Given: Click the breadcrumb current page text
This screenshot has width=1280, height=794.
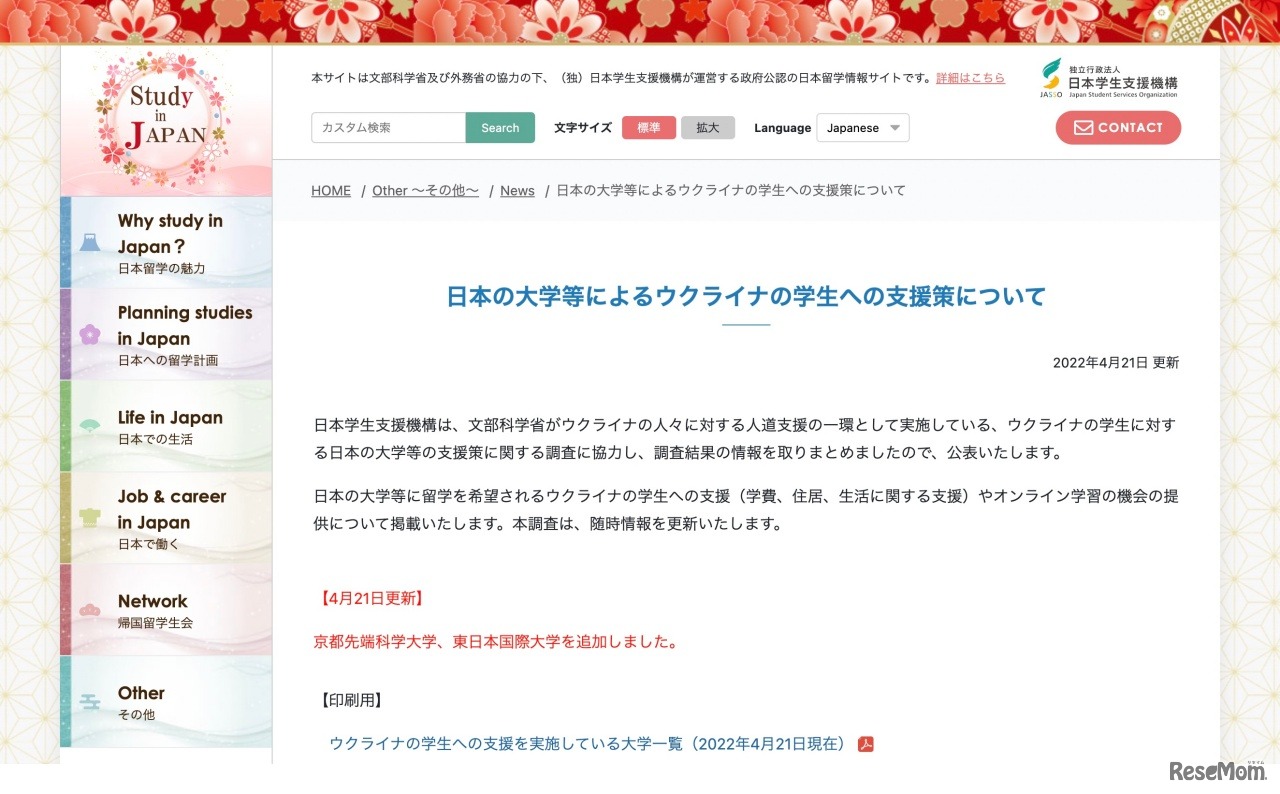Looking at the screenshot, I should (x=731, y=190).
